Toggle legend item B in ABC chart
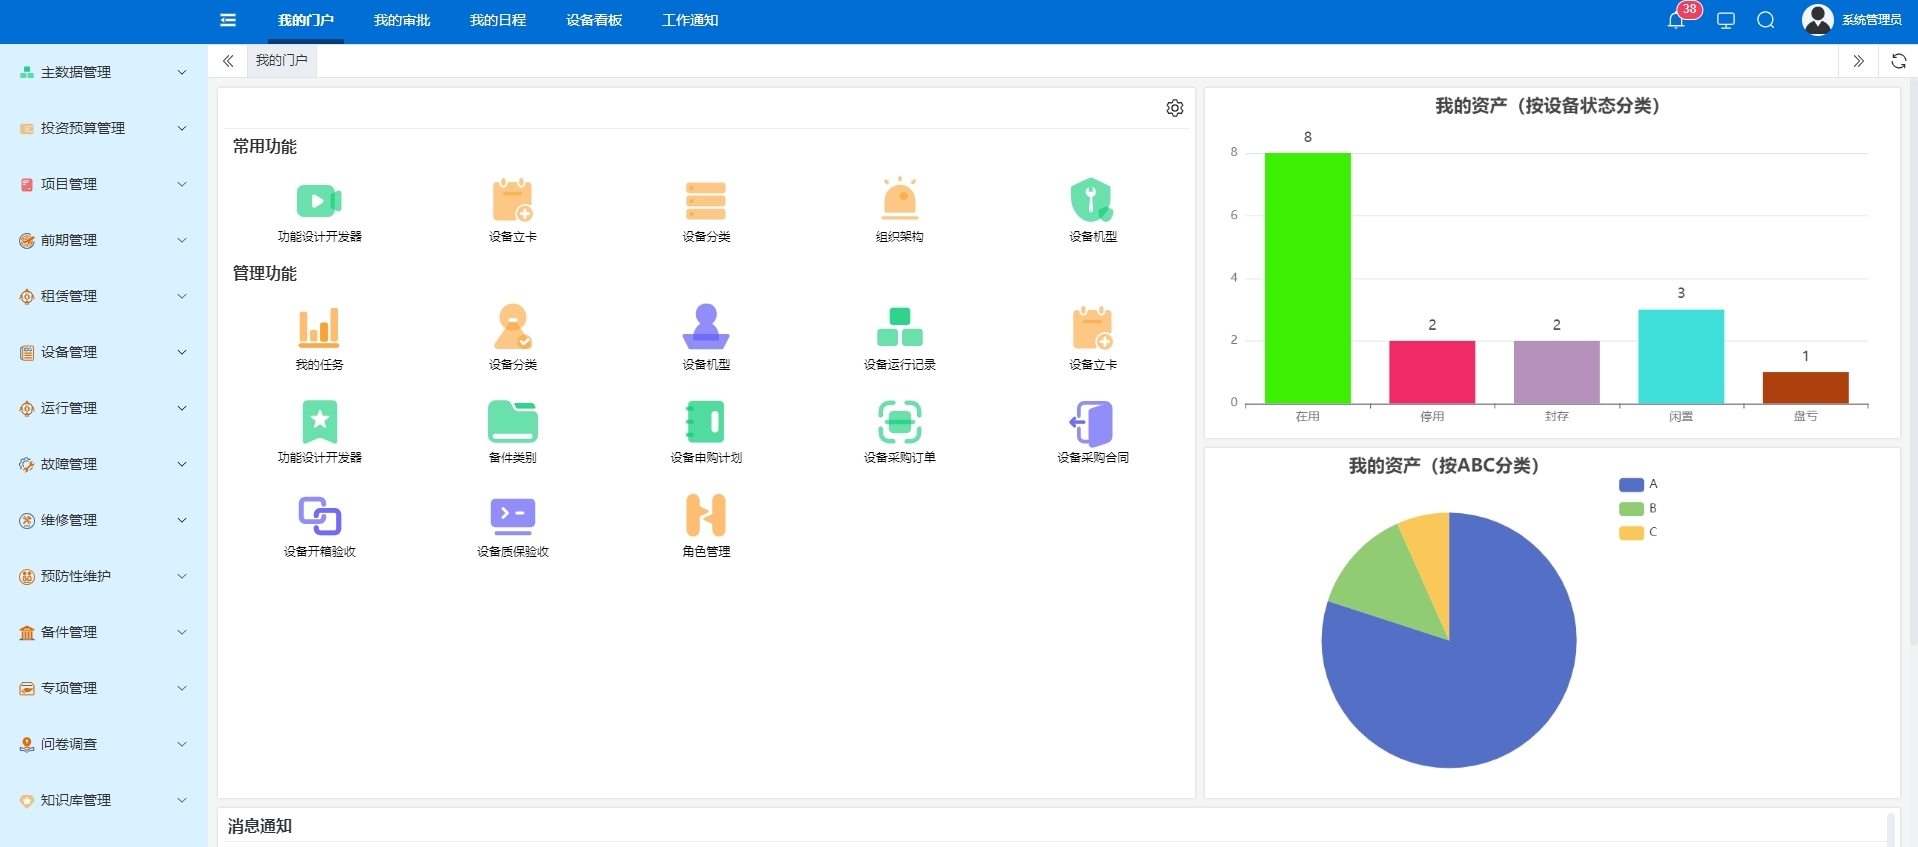Image resolution: width=1918 pixels, height=847 pixels. [1638, 509]
